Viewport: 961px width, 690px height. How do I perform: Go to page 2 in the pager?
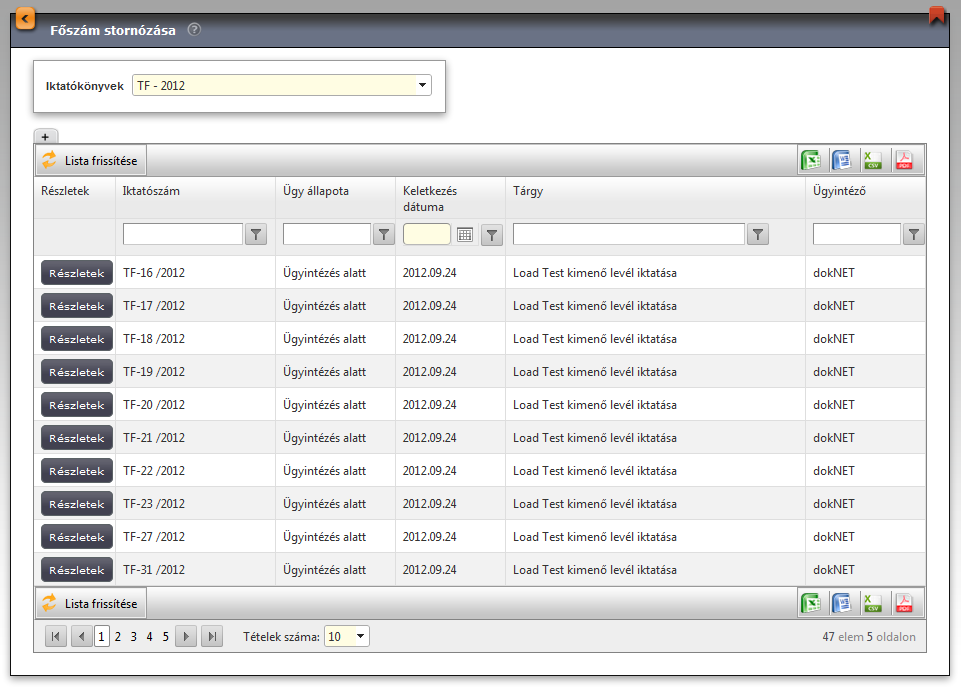point(118,637)
